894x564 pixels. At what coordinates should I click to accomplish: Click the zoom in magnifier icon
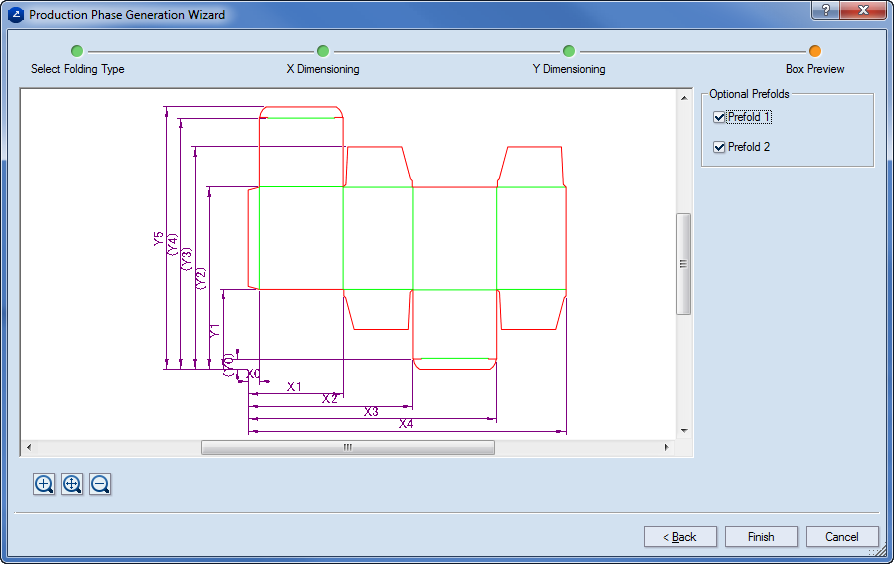pos(44,485)
